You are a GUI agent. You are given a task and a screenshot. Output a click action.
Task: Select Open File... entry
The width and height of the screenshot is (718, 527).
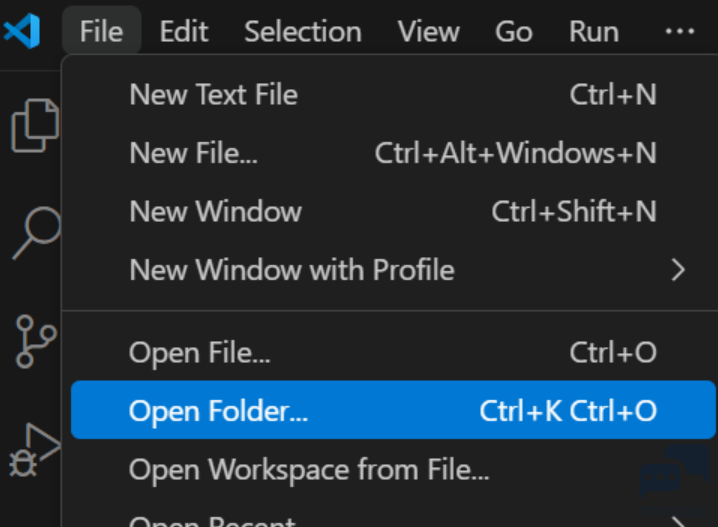coord(393,353)
